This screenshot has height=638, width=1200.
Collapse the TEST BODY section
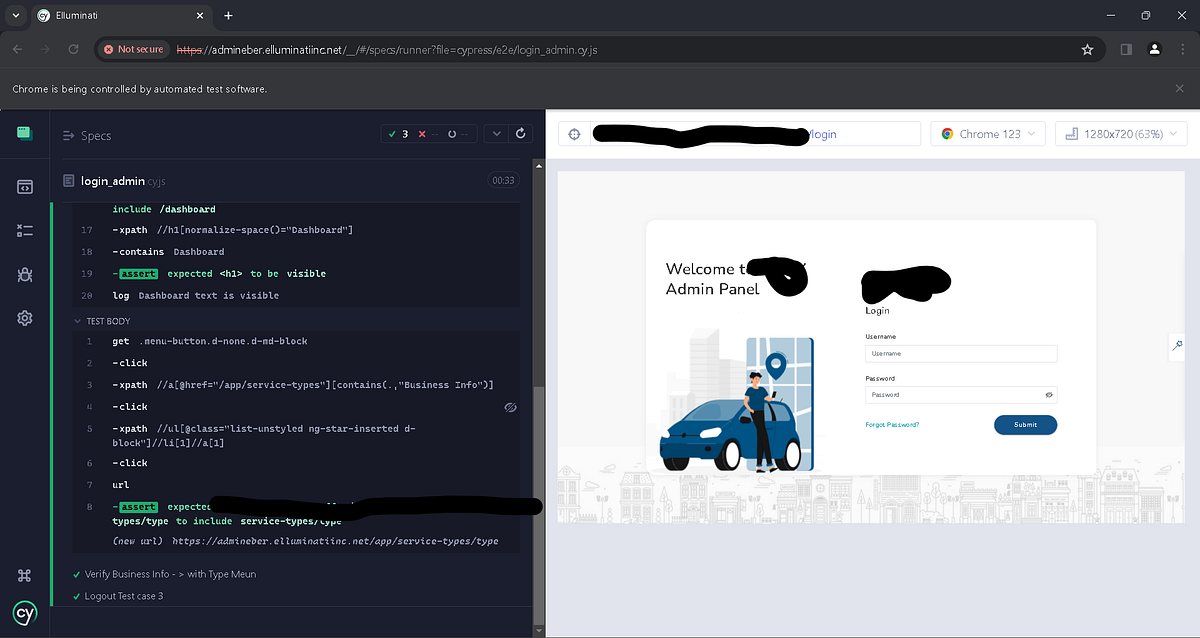[77, 320]
